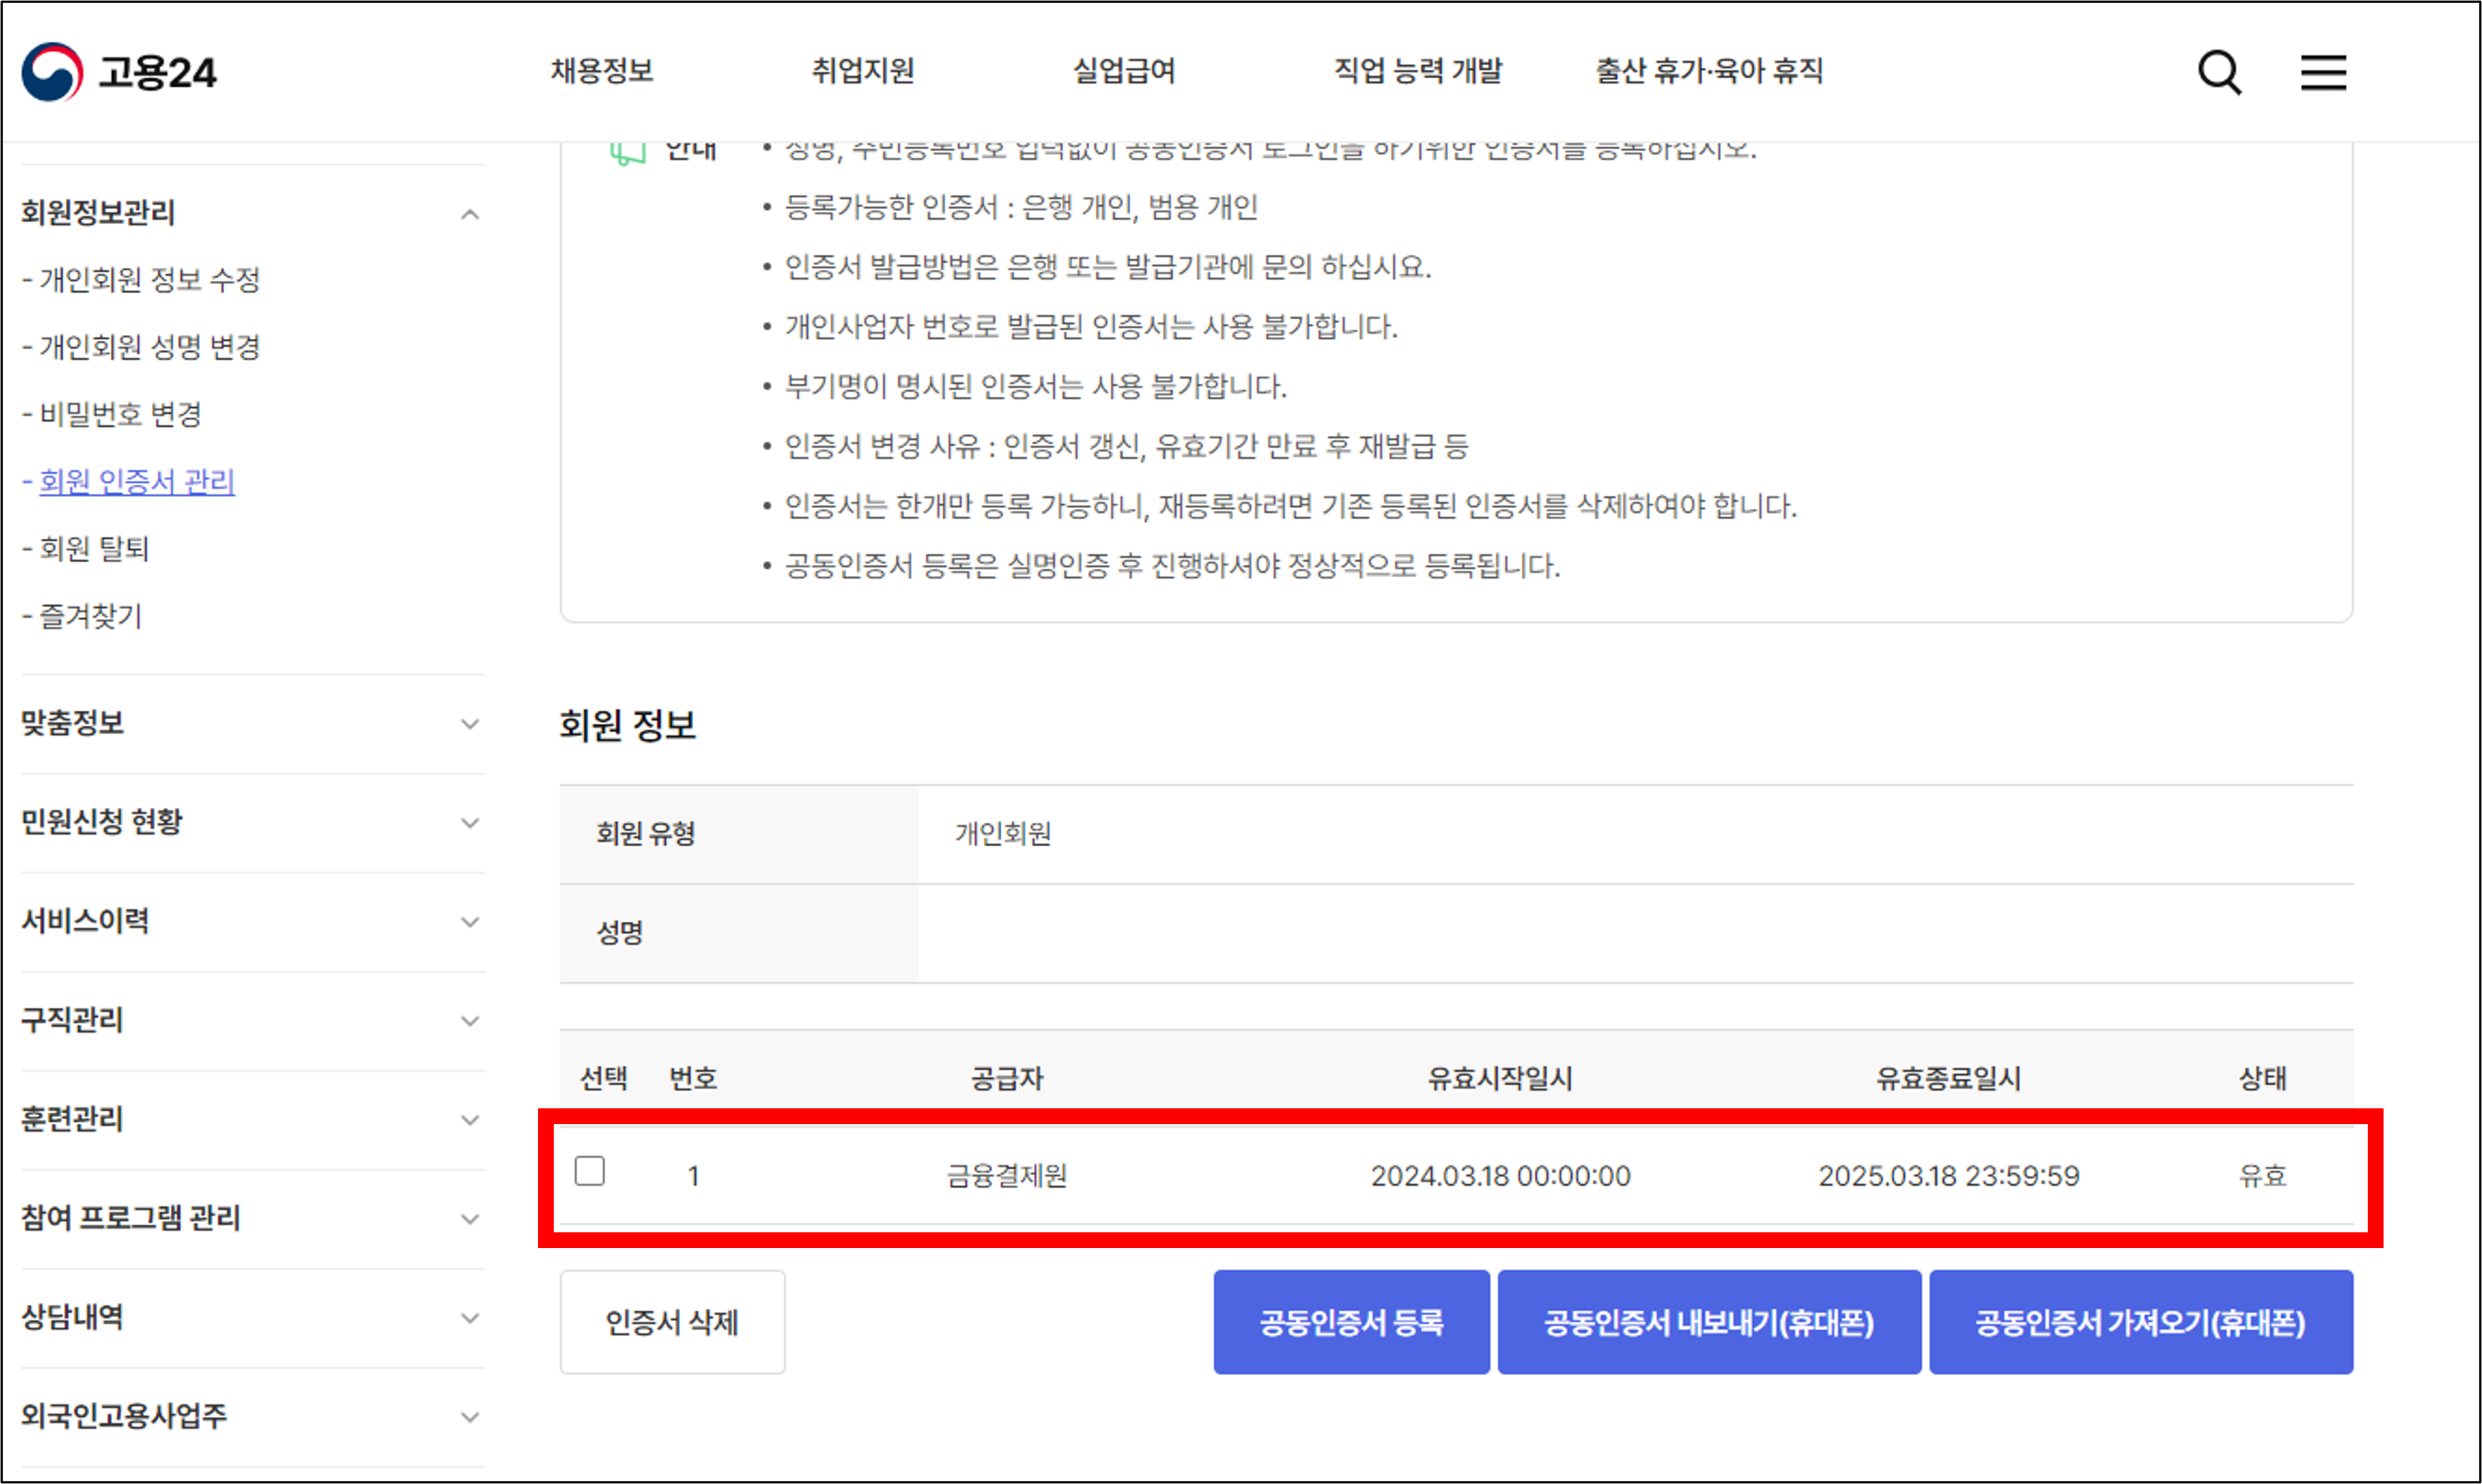Expand the 맞춤정보 section
The width and height of the screenshot is (2482, 1484).
[470, 724]
